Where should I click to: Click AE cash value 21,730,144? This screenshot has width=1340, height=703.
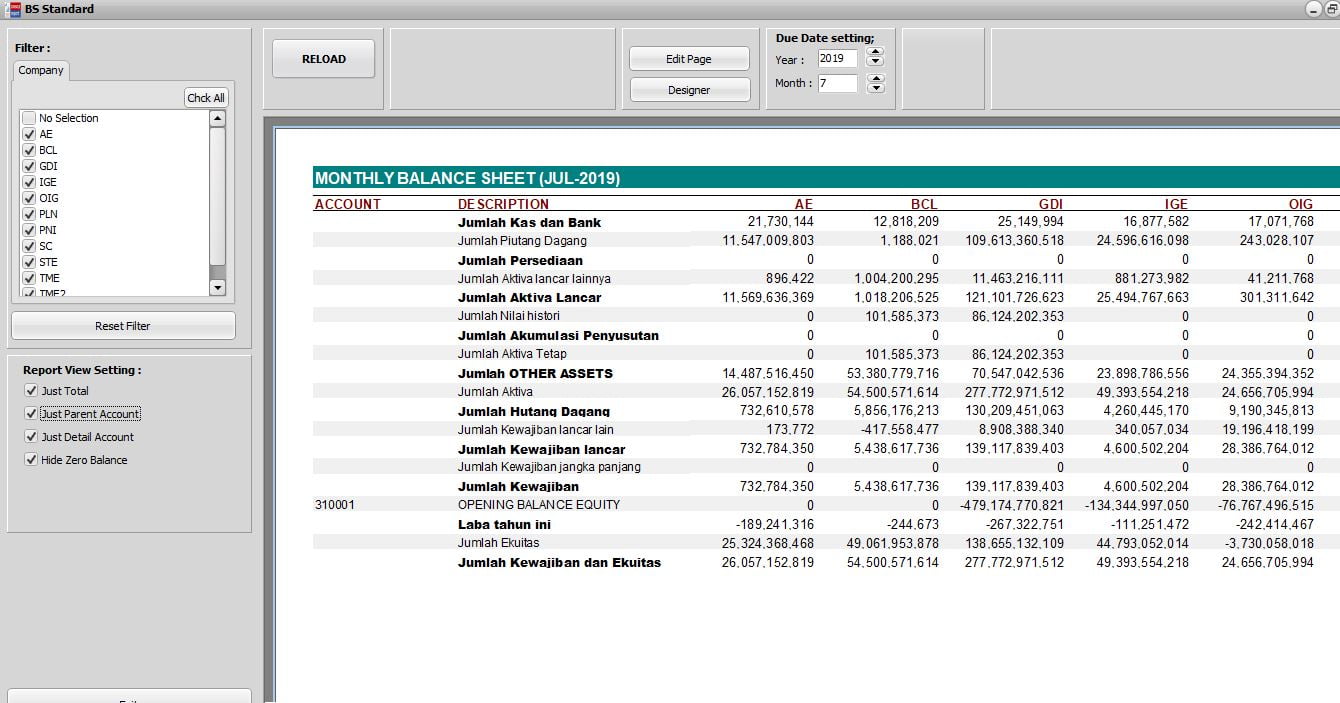pos(780,222)
